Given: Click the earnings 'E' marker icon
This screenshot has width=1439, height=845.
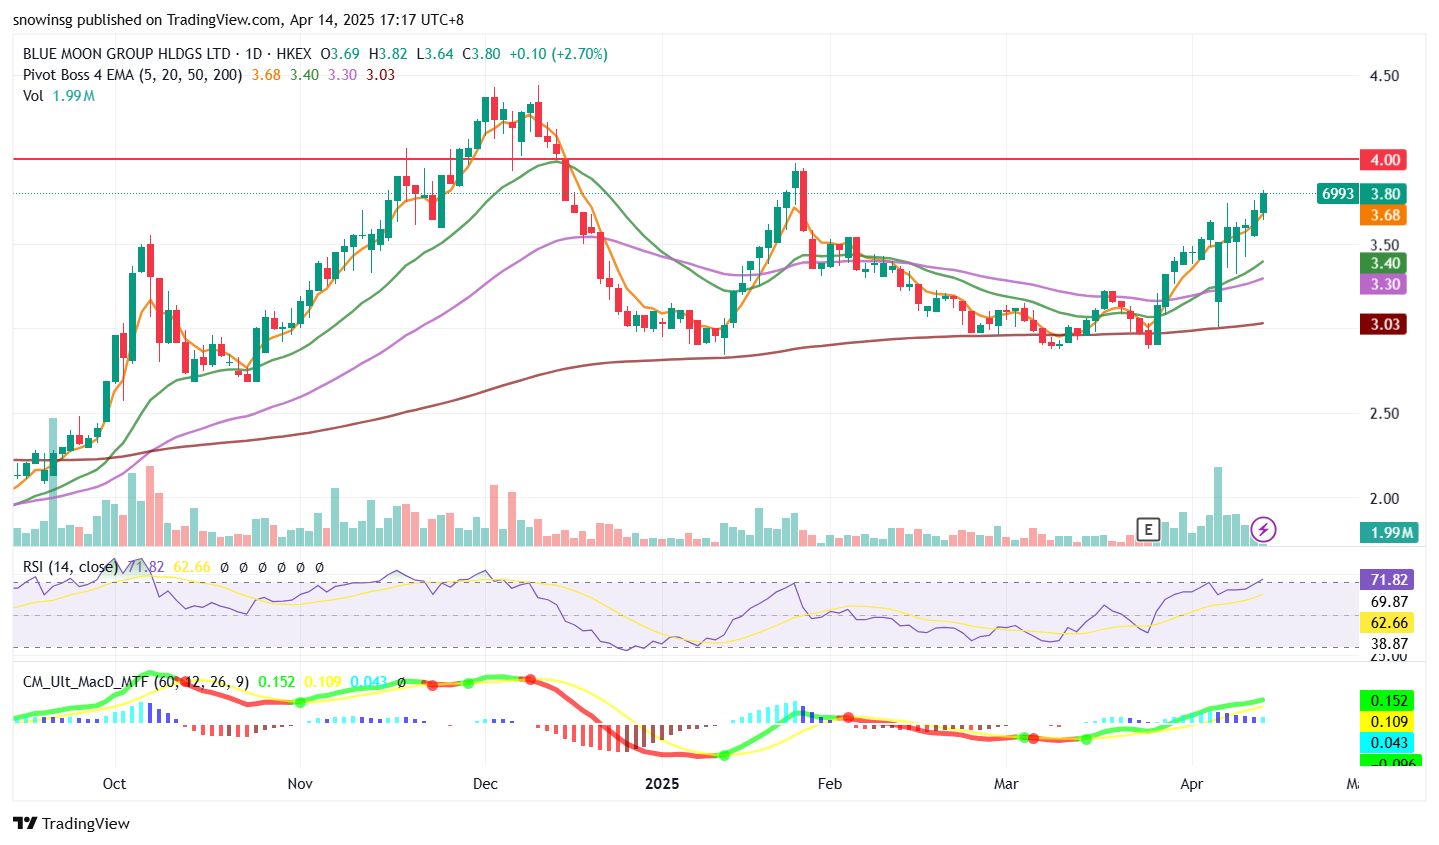Looking at the screenshot, I should 1148,529.
